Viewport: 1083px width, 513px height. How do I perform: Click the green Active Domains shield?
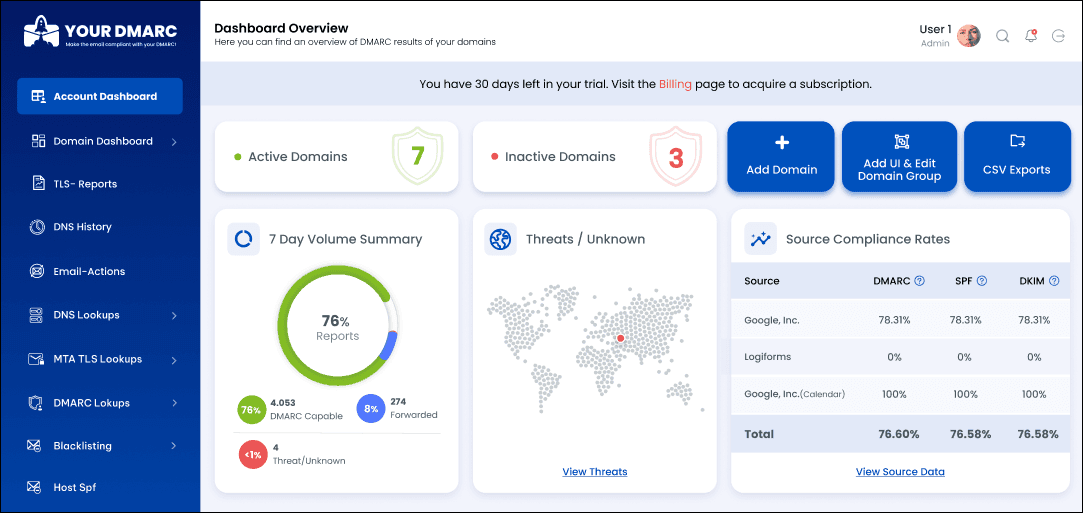click(x=417, y=157)
